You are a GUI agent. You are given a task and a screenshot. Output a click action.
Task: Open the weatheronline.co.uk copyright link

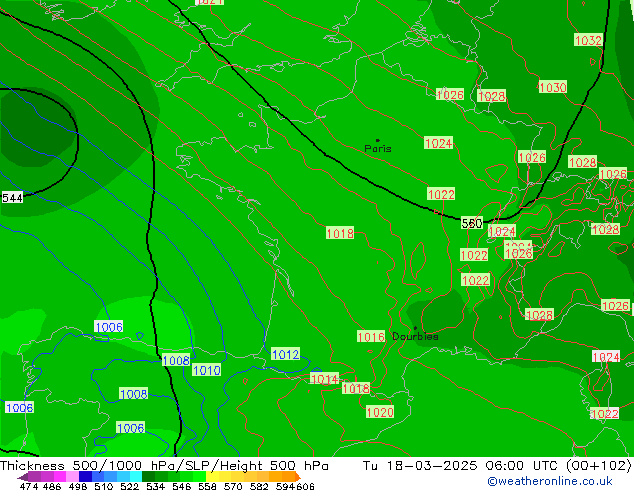click(x=550, y=481)
